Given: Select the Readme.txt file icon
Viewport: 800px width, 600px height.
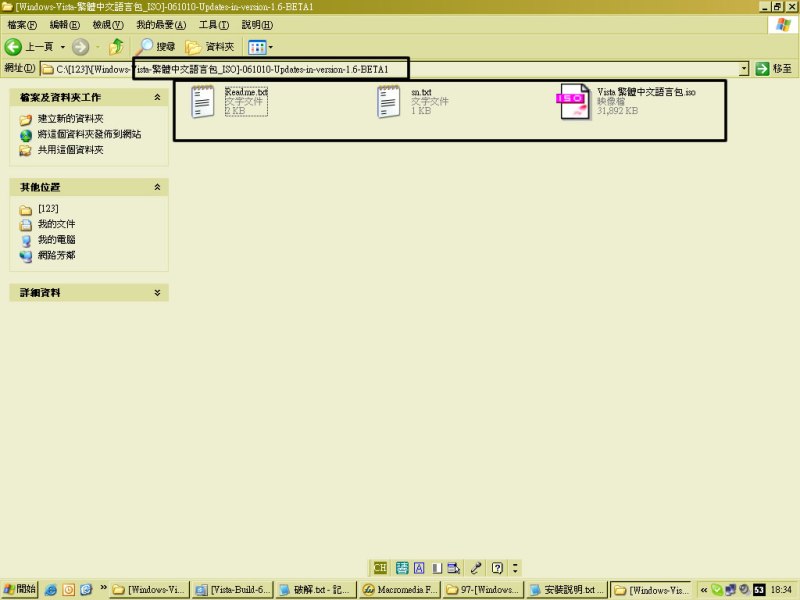Looking at the screenshot, I should (x=203, y=102).
